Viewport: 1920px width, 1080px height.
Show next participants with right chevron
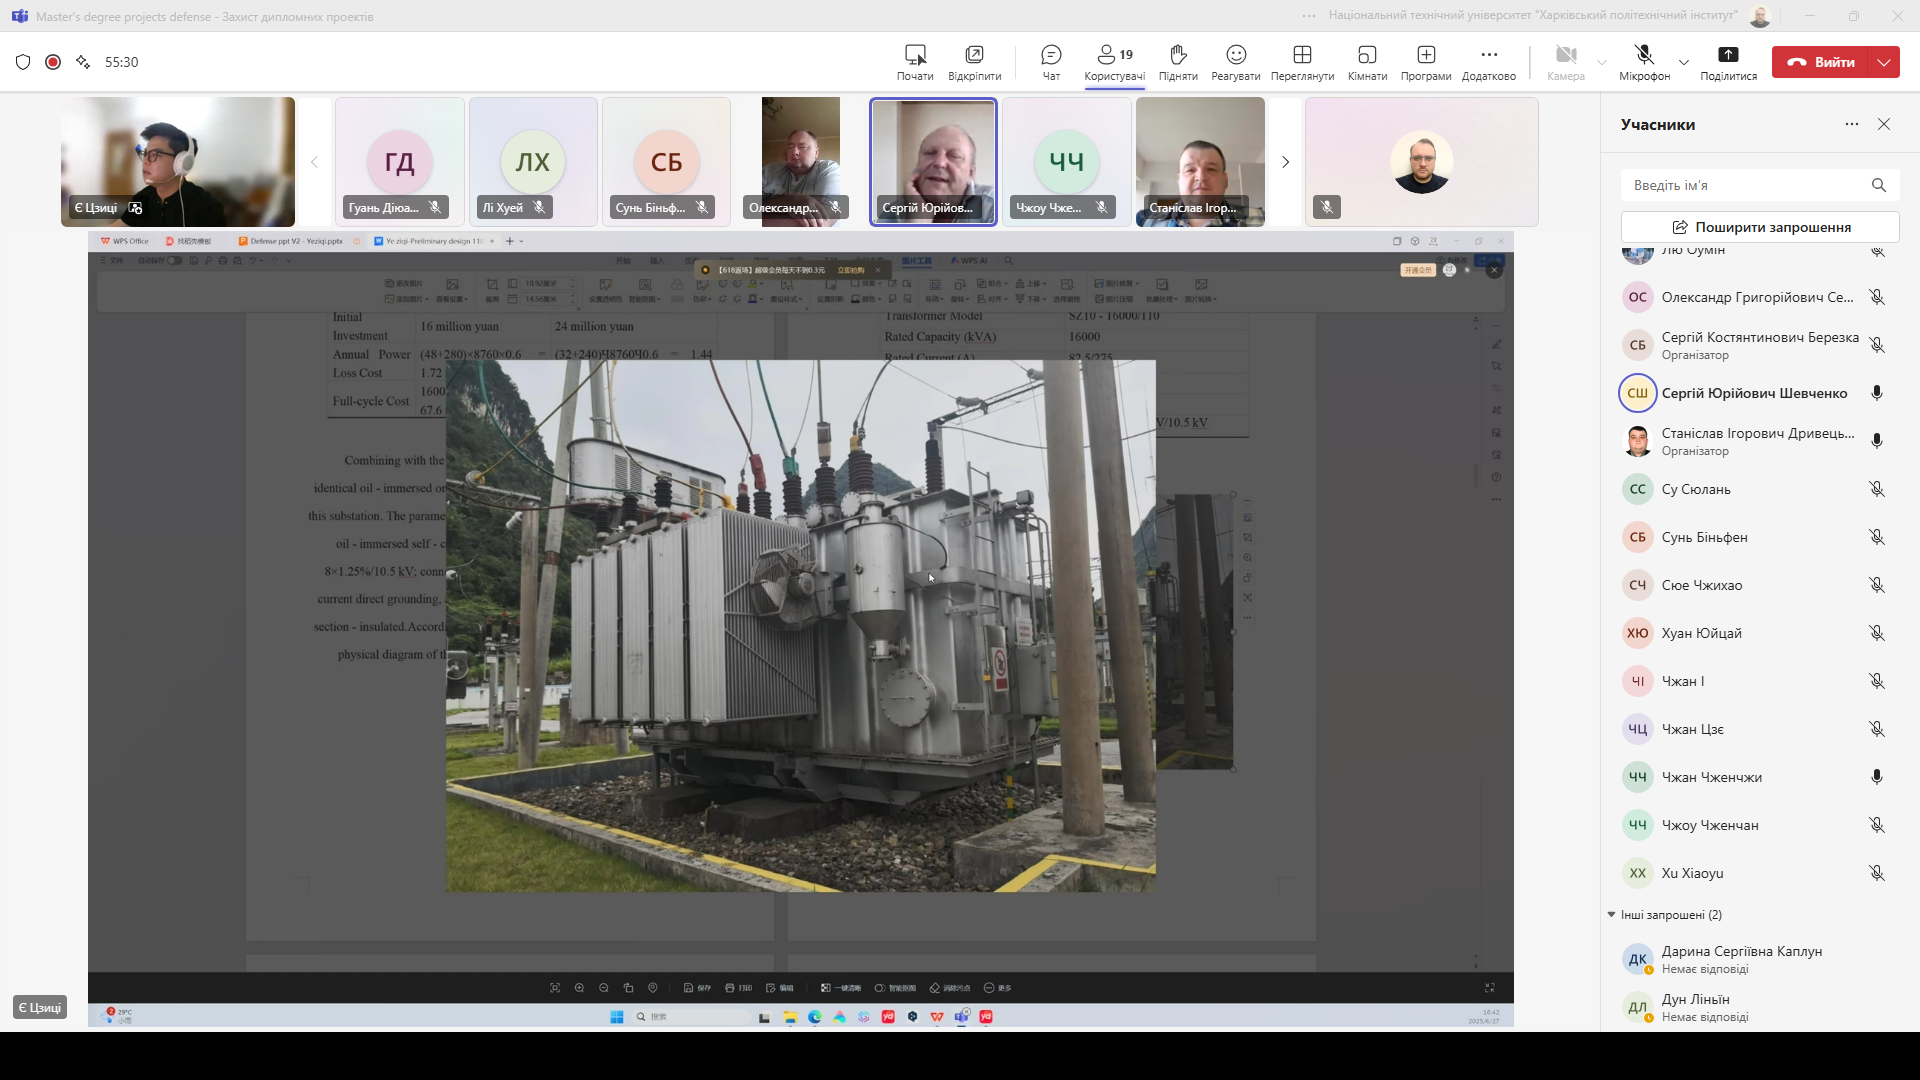pyautogui.click(x=1286, y=162)
